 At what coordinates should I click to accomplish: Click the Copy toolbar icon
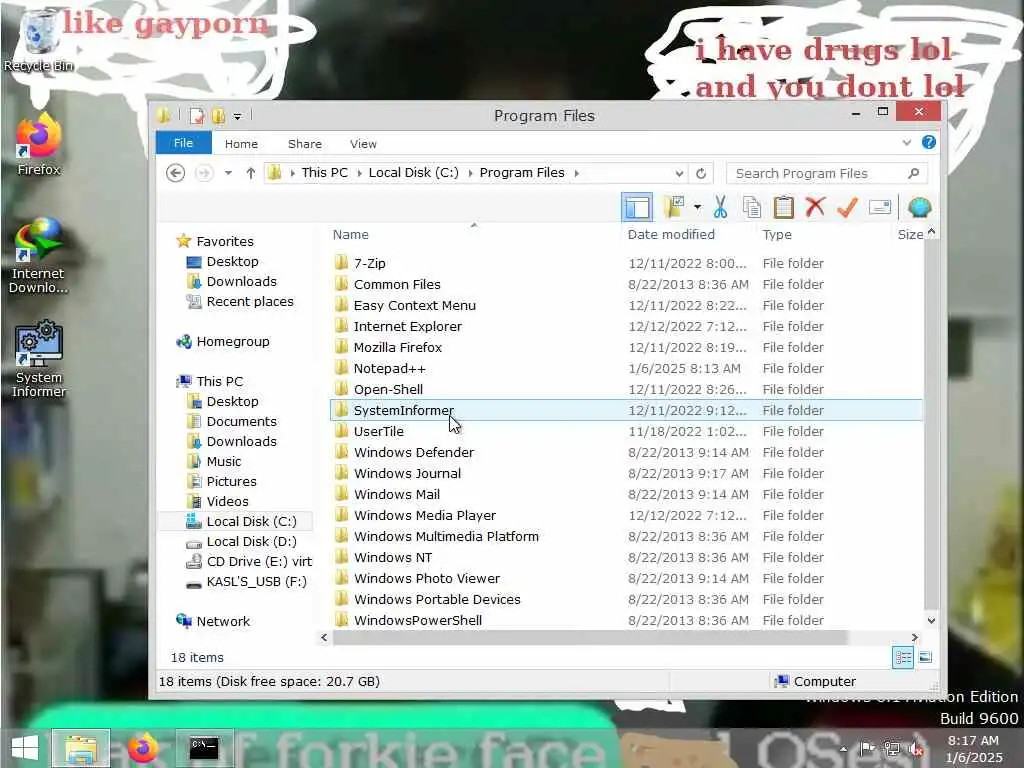[x=752, y=207]
